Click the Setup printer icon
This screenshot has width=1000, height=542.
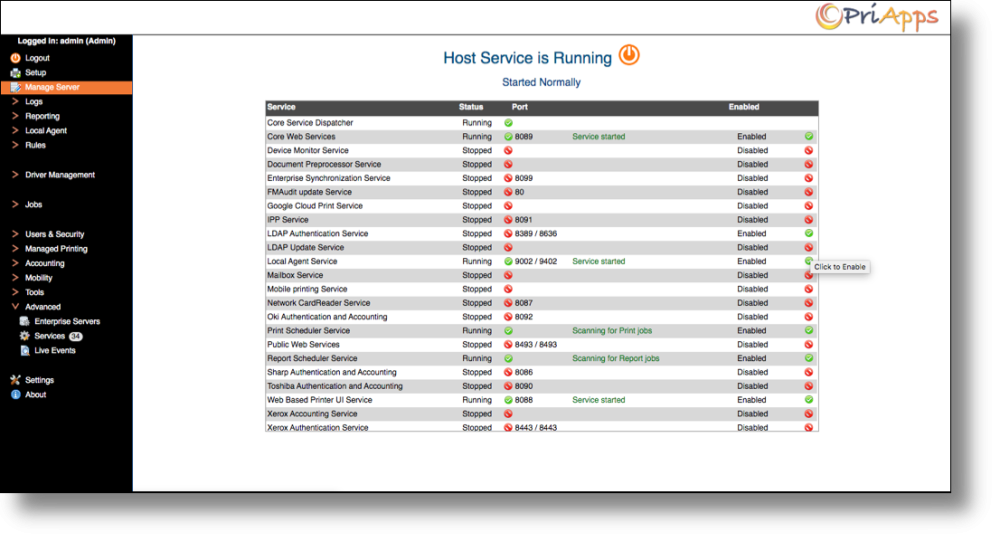click(15, 73)
